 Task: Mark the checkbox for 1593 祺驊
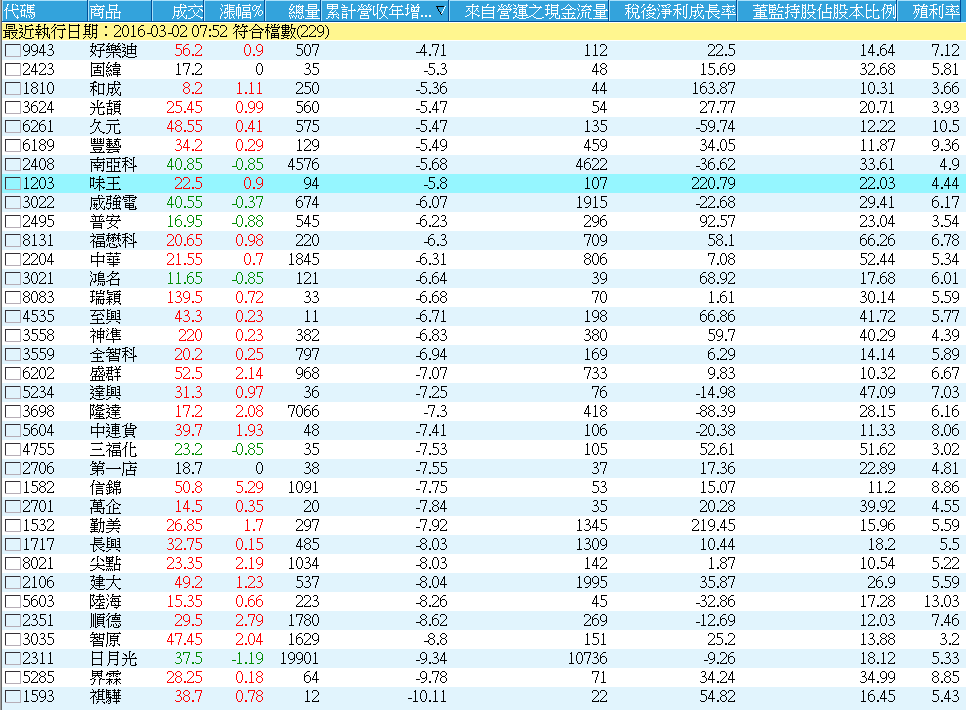(x=12, y=697)
